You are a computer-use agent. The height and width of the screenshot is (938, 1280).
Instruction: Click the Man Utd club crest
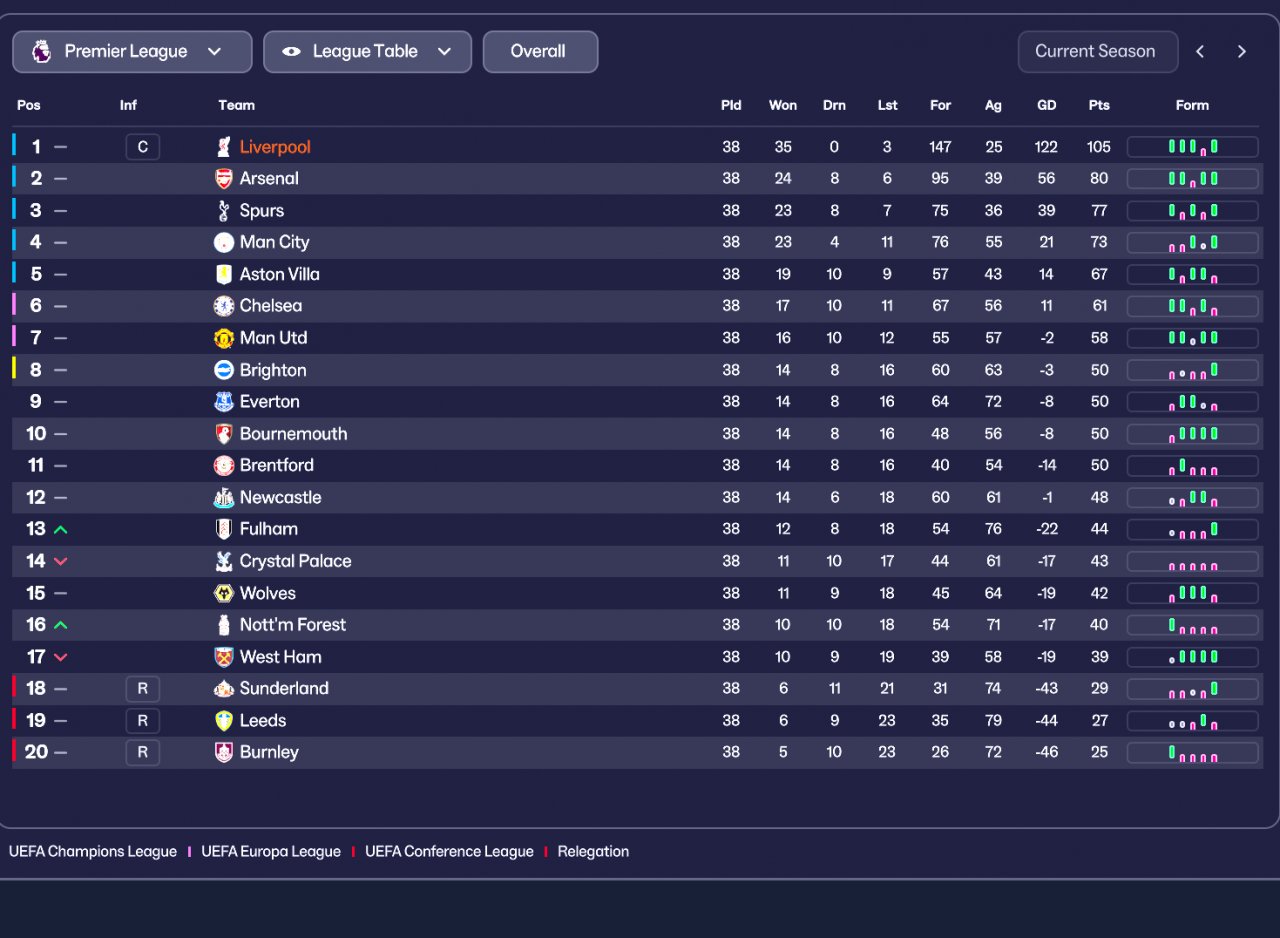[x=224, y=338]
